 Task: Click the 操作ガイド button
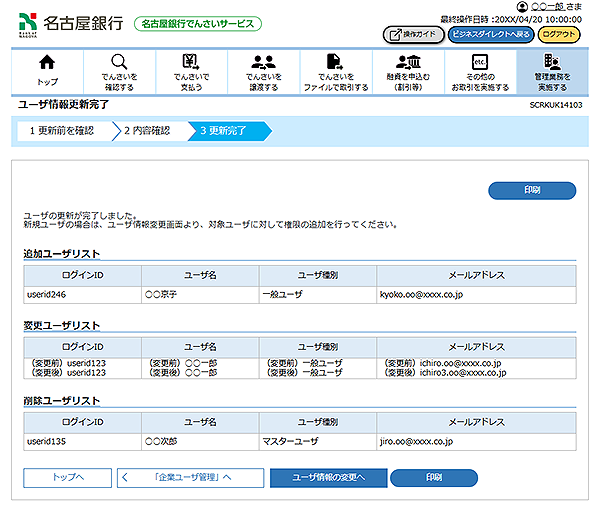[412, 34]
